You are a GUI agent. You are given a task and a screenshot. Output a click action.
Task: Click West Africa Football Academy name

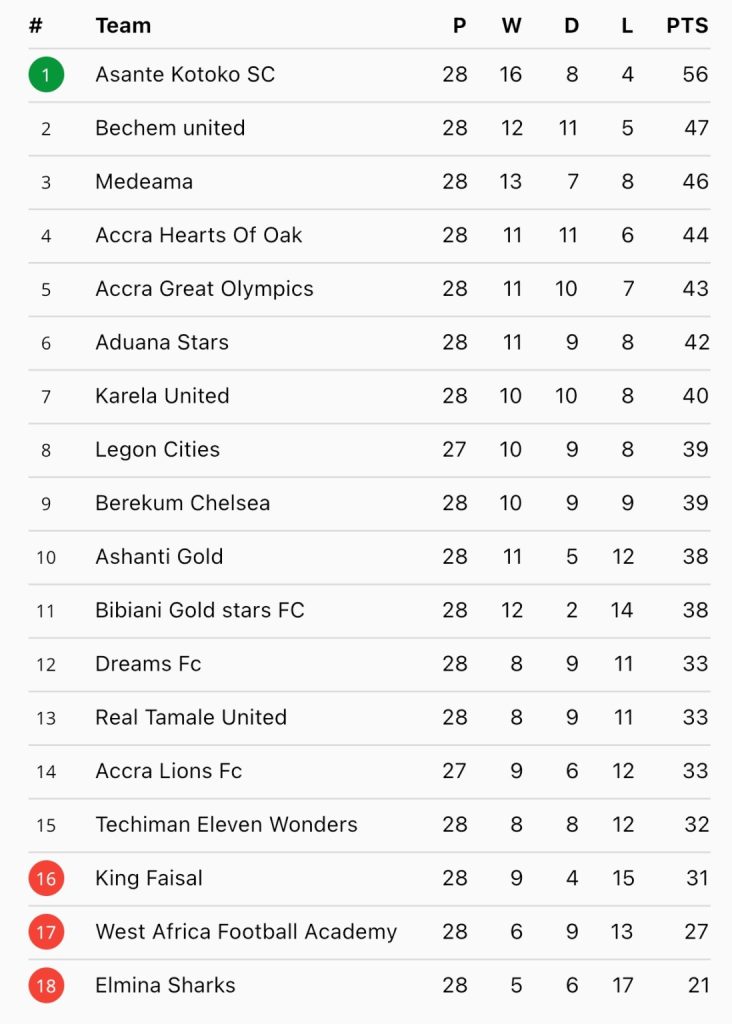(x=246, y=932)
